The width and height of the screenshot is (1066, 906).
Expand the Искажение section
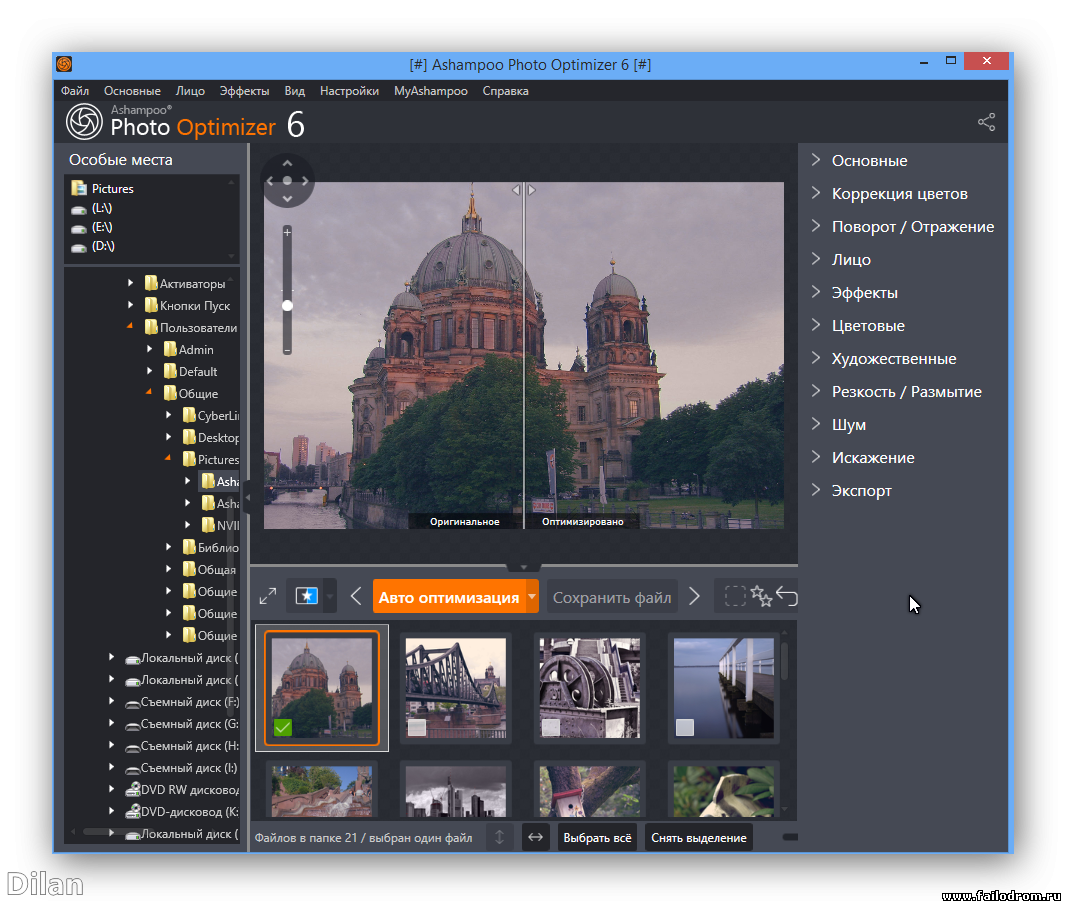[x=863, y=457]
